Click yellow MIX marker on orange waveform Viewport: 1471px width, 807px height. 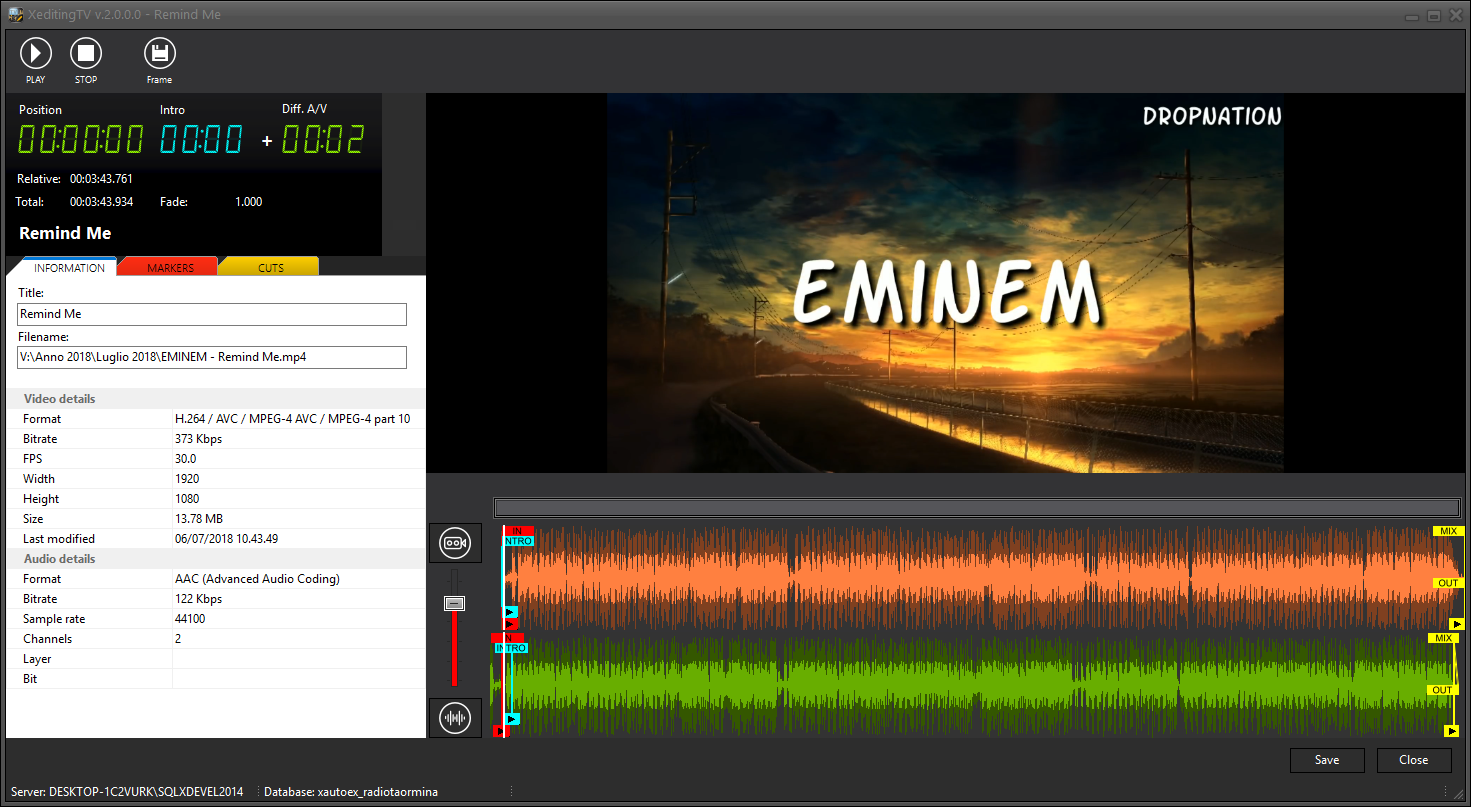(x=1448, y=531)
